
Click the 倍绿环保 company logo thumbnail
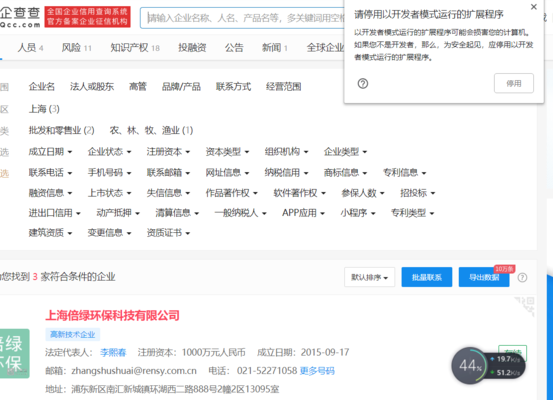tap(14, 353)
